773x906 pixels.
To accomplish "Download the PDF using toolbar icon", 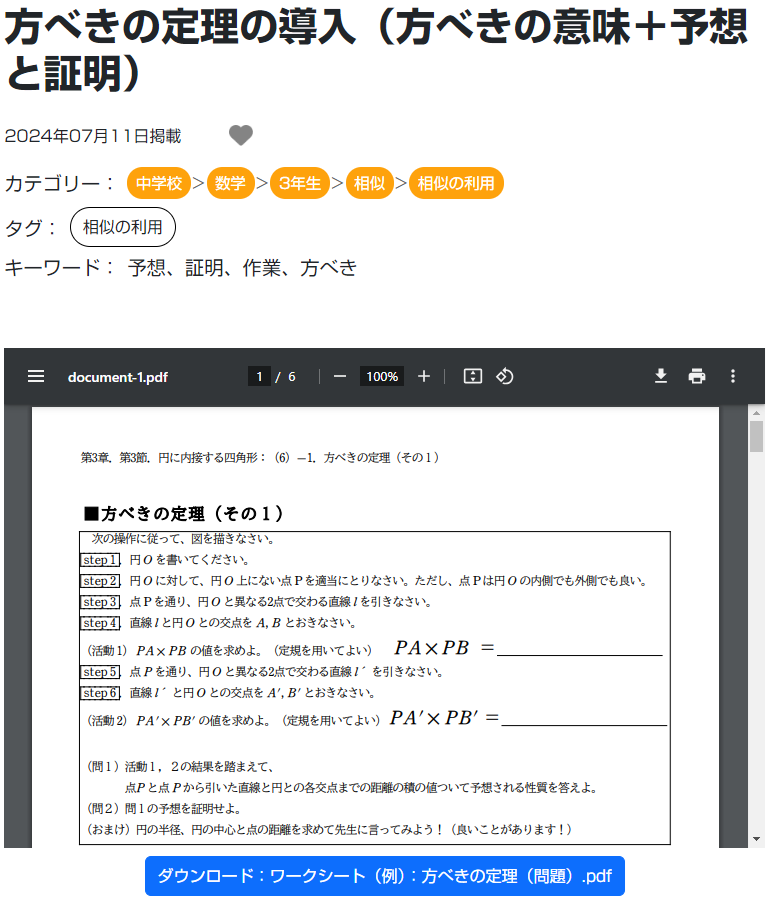I will (x=660, y=377).
